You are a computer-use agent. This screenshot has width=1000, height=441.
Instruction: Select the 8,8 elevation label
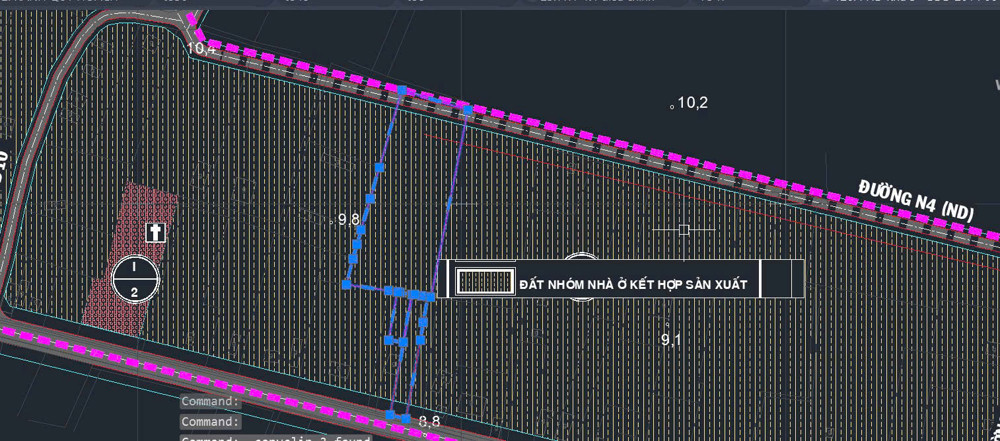click(x=430, y=422)
